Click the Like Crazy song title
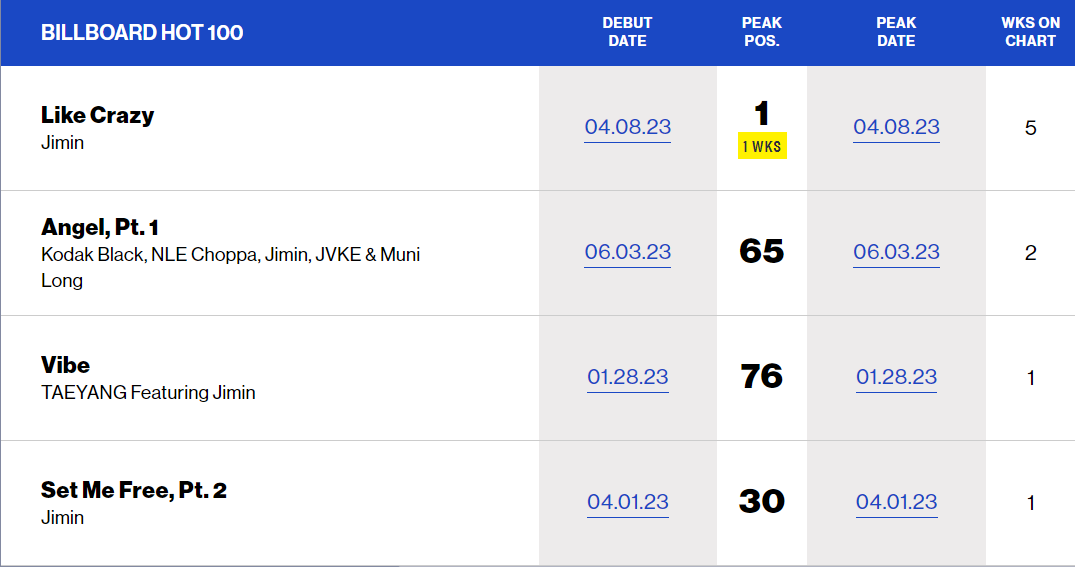Screen dimensions: 1075x567 point(97,115)
